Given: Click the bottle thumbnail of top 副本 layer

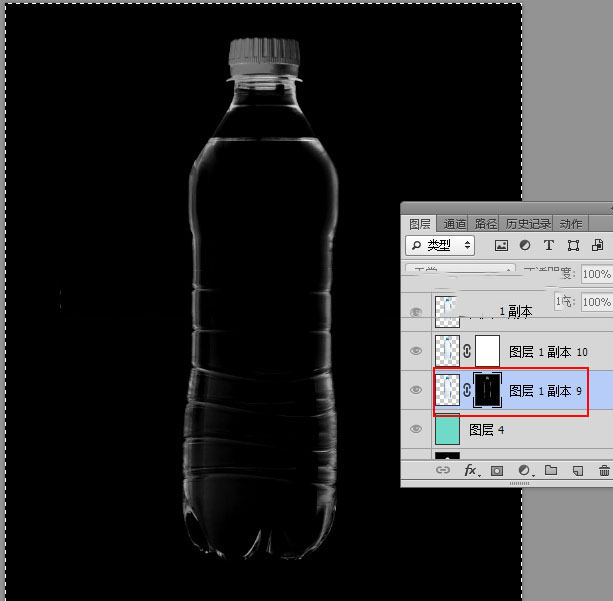Looking at the screenshot, I should 447,312.
